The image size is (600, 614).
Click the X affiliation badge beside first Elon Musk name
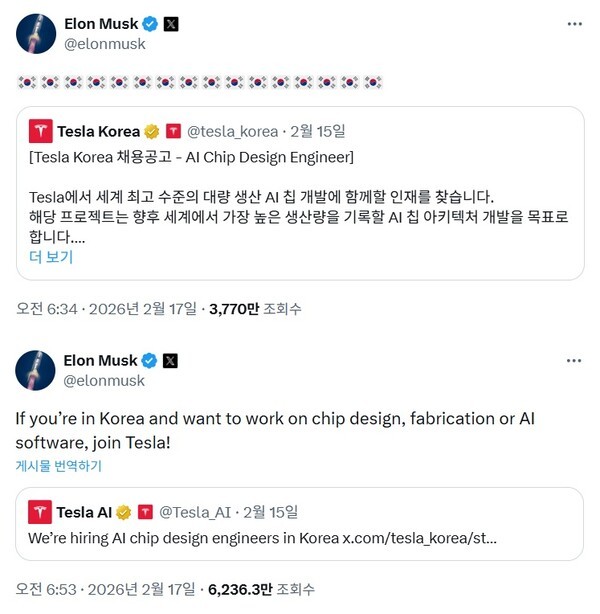point(170,23)
